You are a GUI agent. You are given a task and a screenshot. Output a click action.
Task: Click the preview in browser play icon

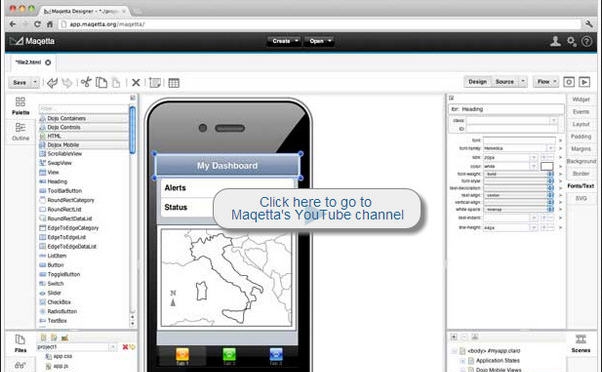coord(584,82)
